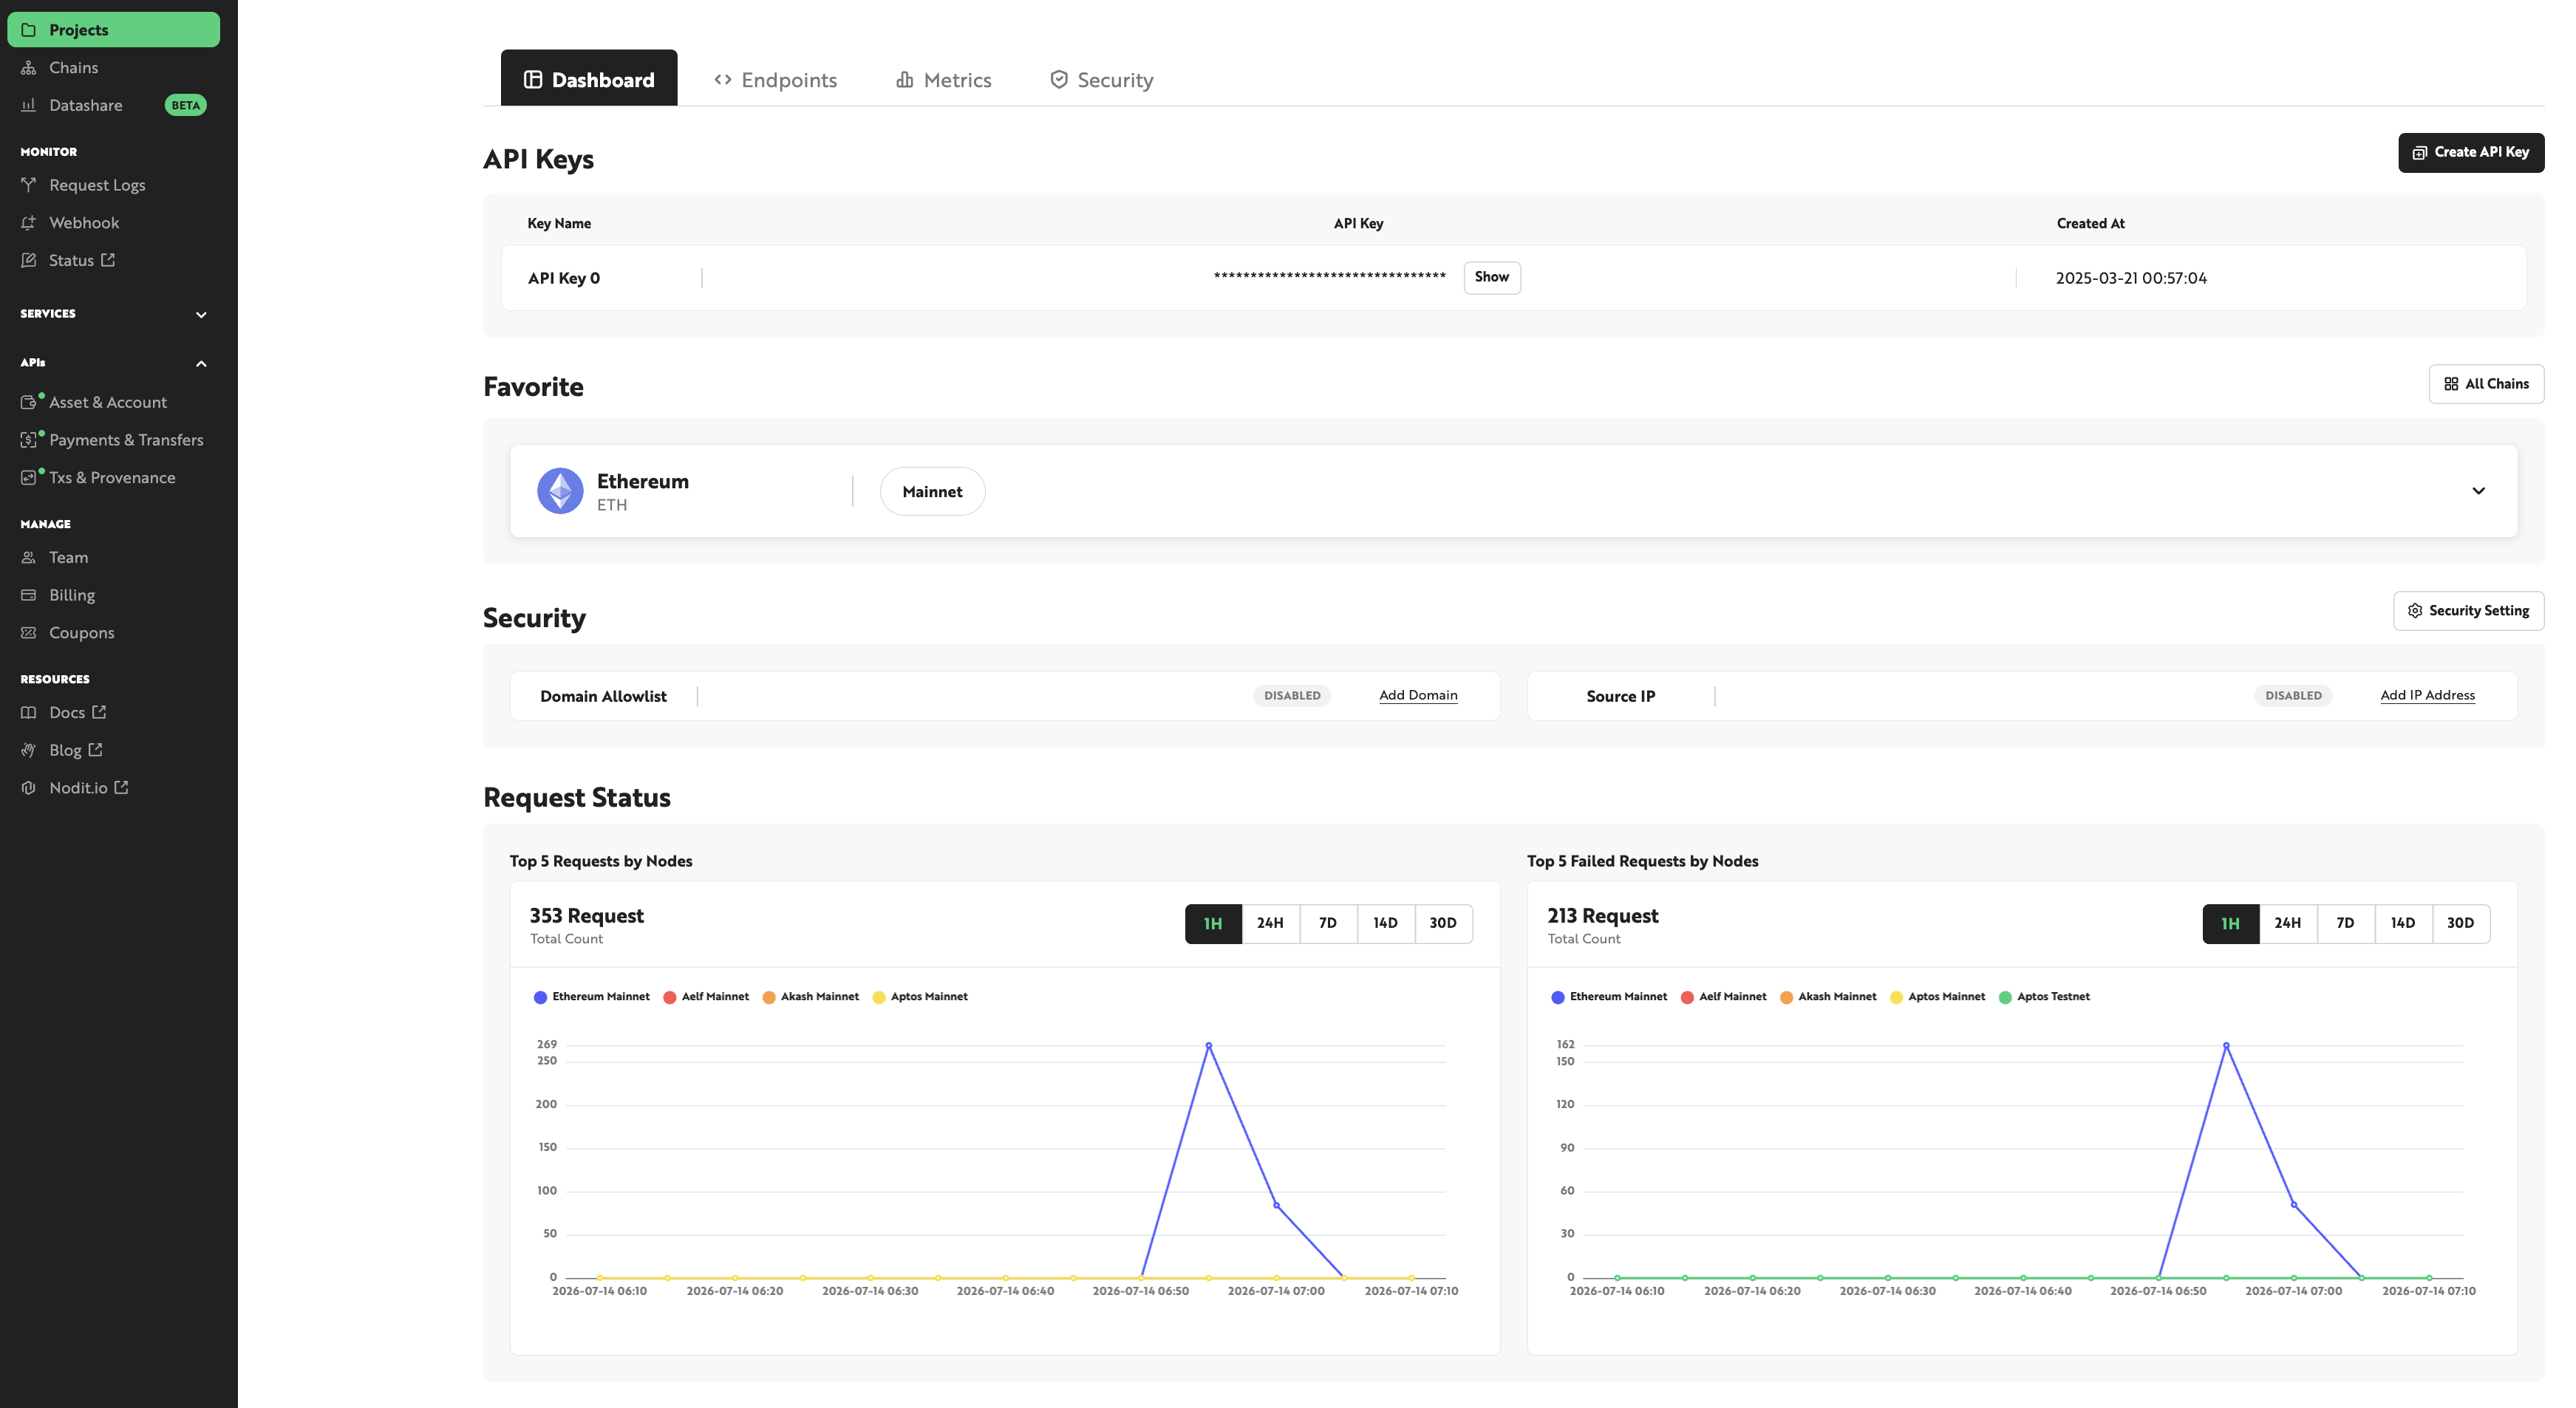
Task: Expand the Ethereum favorite card
Action: point(2478,491)
